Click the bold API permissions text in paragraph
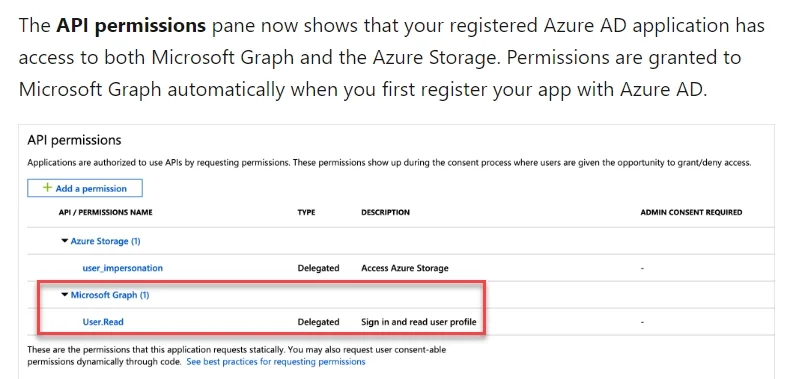The image size is (793, 379). coord(131,26)
